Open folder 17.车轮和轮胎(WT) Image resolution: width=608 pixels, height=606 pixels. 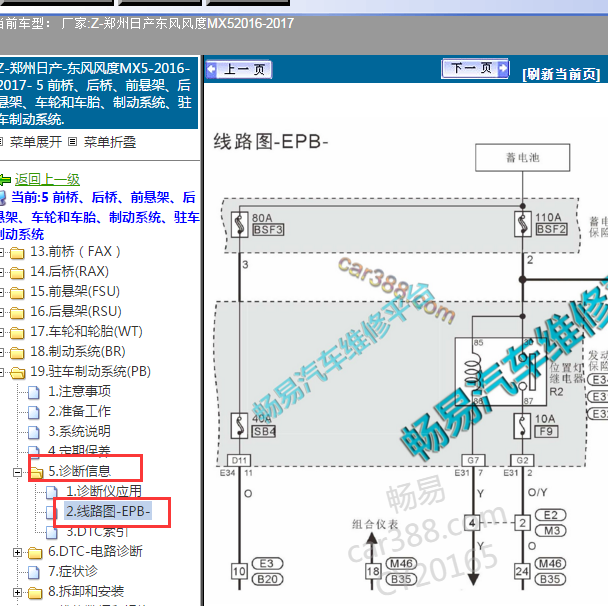(x=86, y=331)
